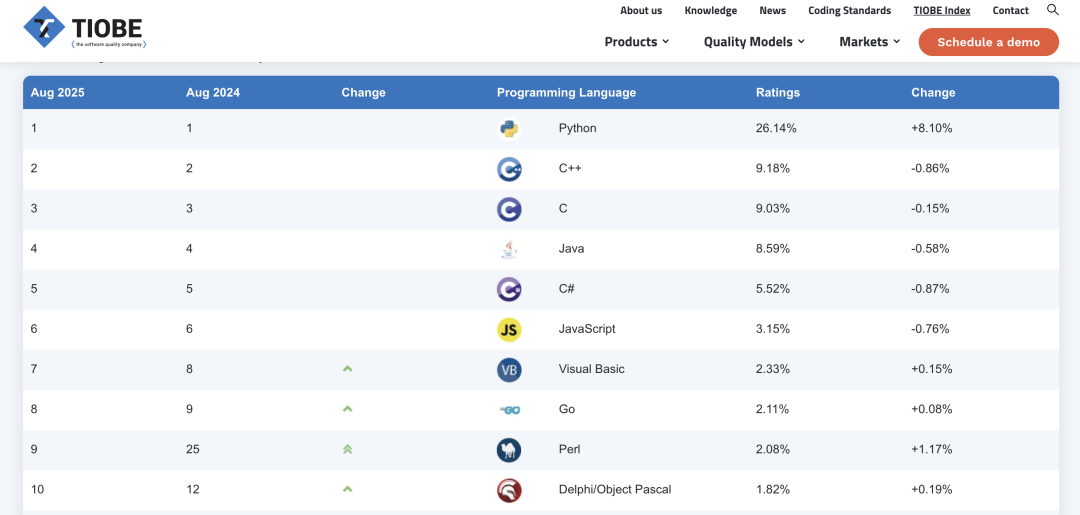
Task: Click the -0.86% change value
Action: [x=931, y=168]
